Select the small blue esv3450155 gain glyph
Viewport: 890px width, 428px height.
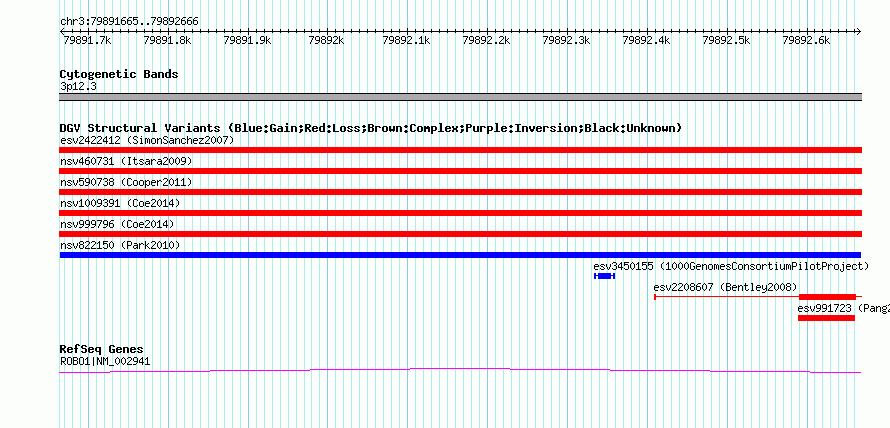click(604, 276)
